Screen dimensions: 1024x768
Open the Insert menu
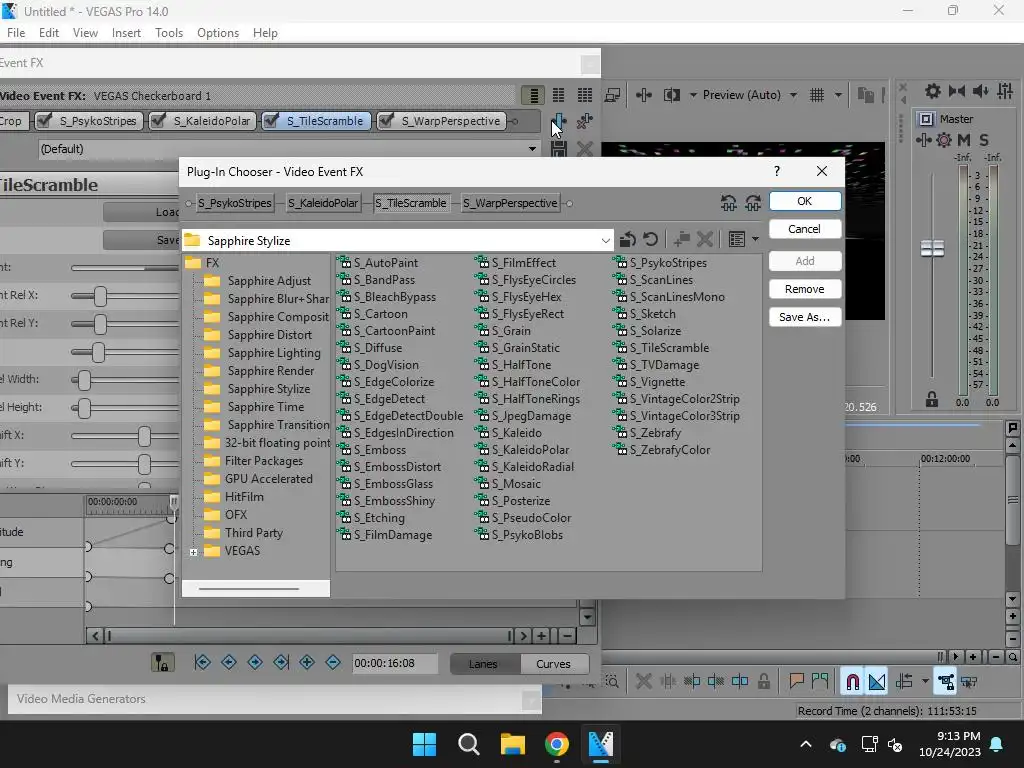pyautogui.click(x=126, y=33)
